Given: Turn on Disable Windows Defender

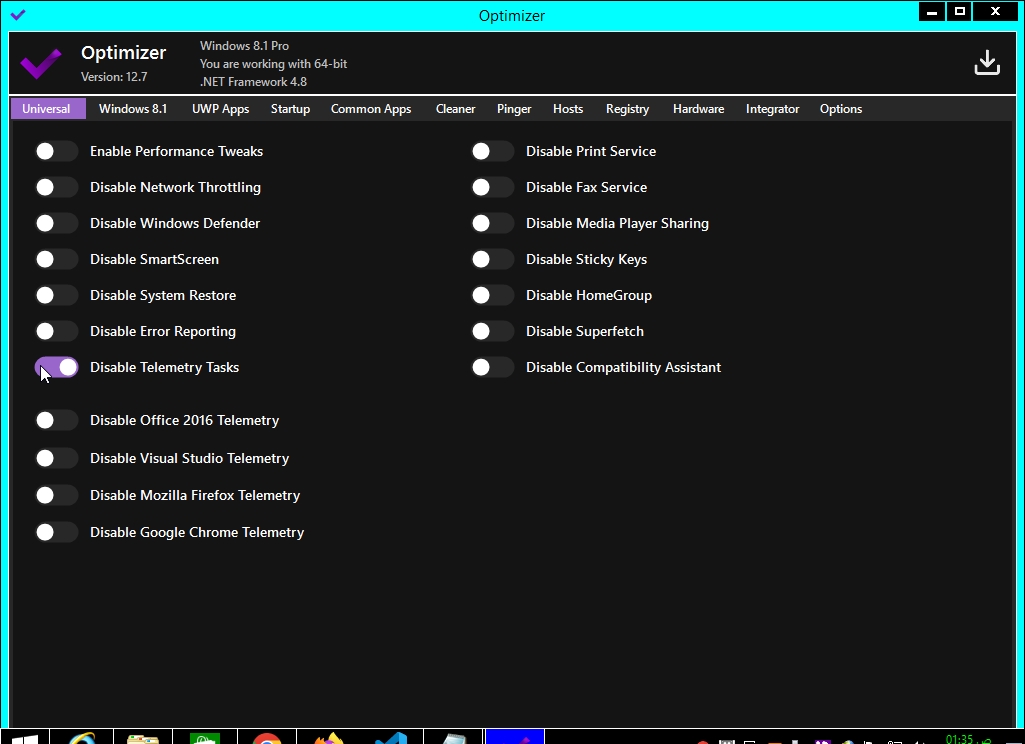Looking at the screenshot, I should click(56, 223).
